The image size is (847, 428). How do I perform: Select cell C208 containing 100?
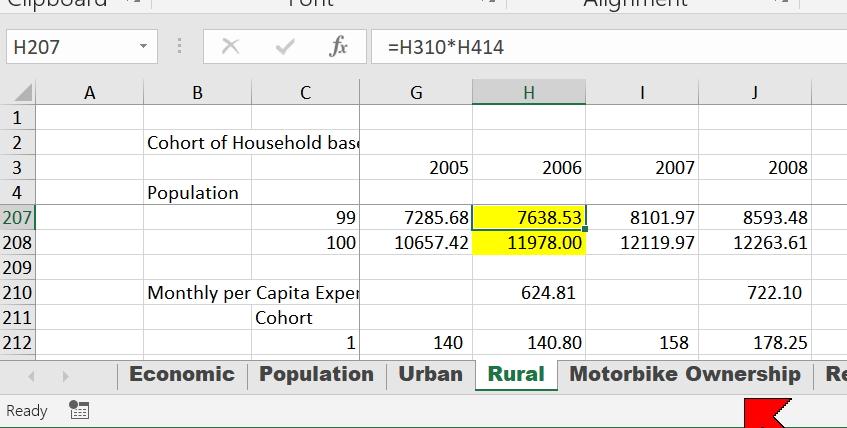305,242
